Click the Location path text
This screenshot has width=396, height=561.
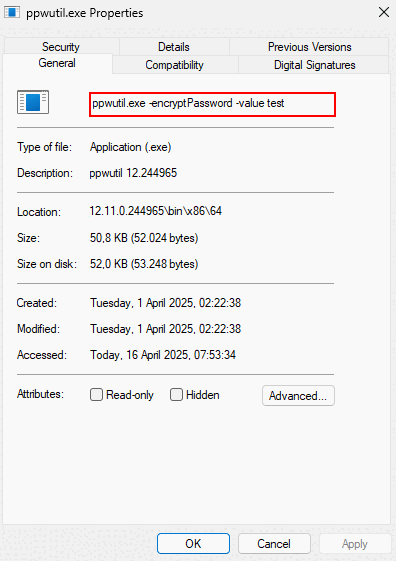(156, 211)
